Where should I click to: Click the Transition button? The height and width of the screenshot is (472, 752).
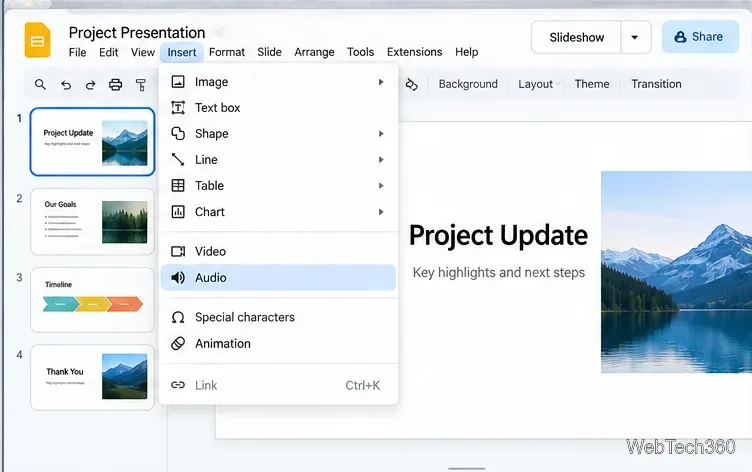coord(656,84)
